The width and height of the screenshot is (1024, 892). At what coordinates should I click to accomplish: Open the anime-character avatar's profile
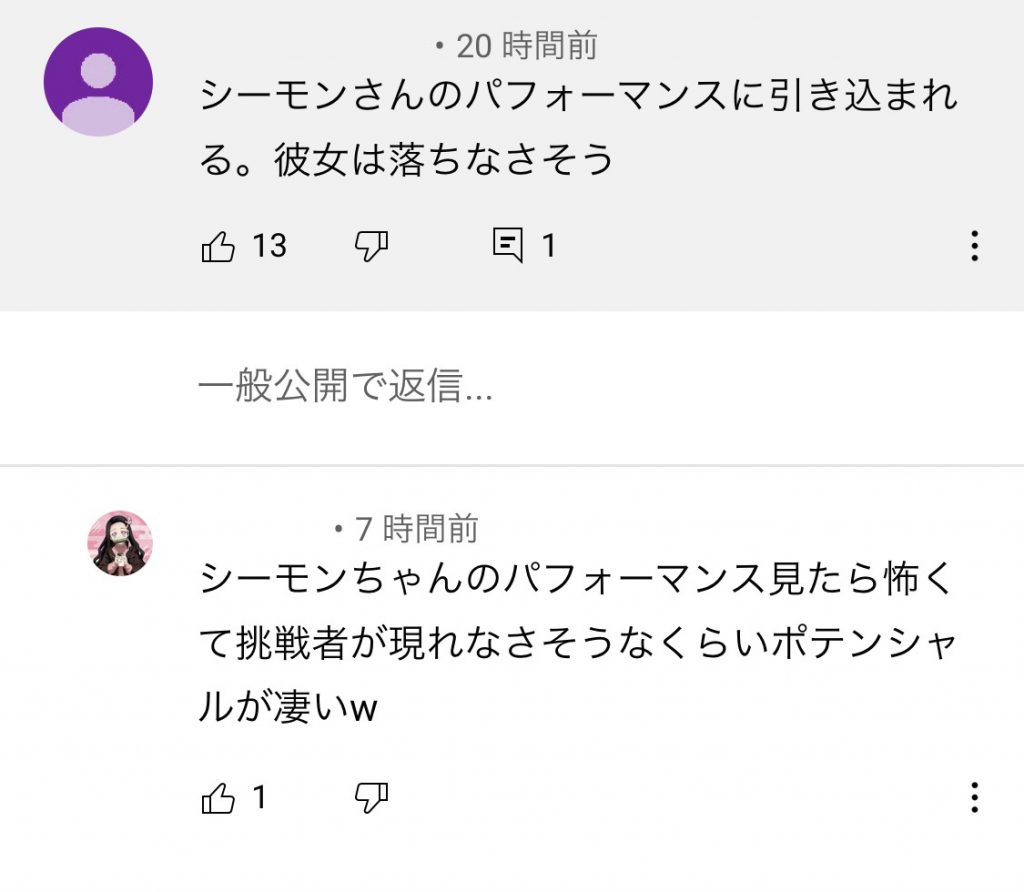(x=122, y=543)
